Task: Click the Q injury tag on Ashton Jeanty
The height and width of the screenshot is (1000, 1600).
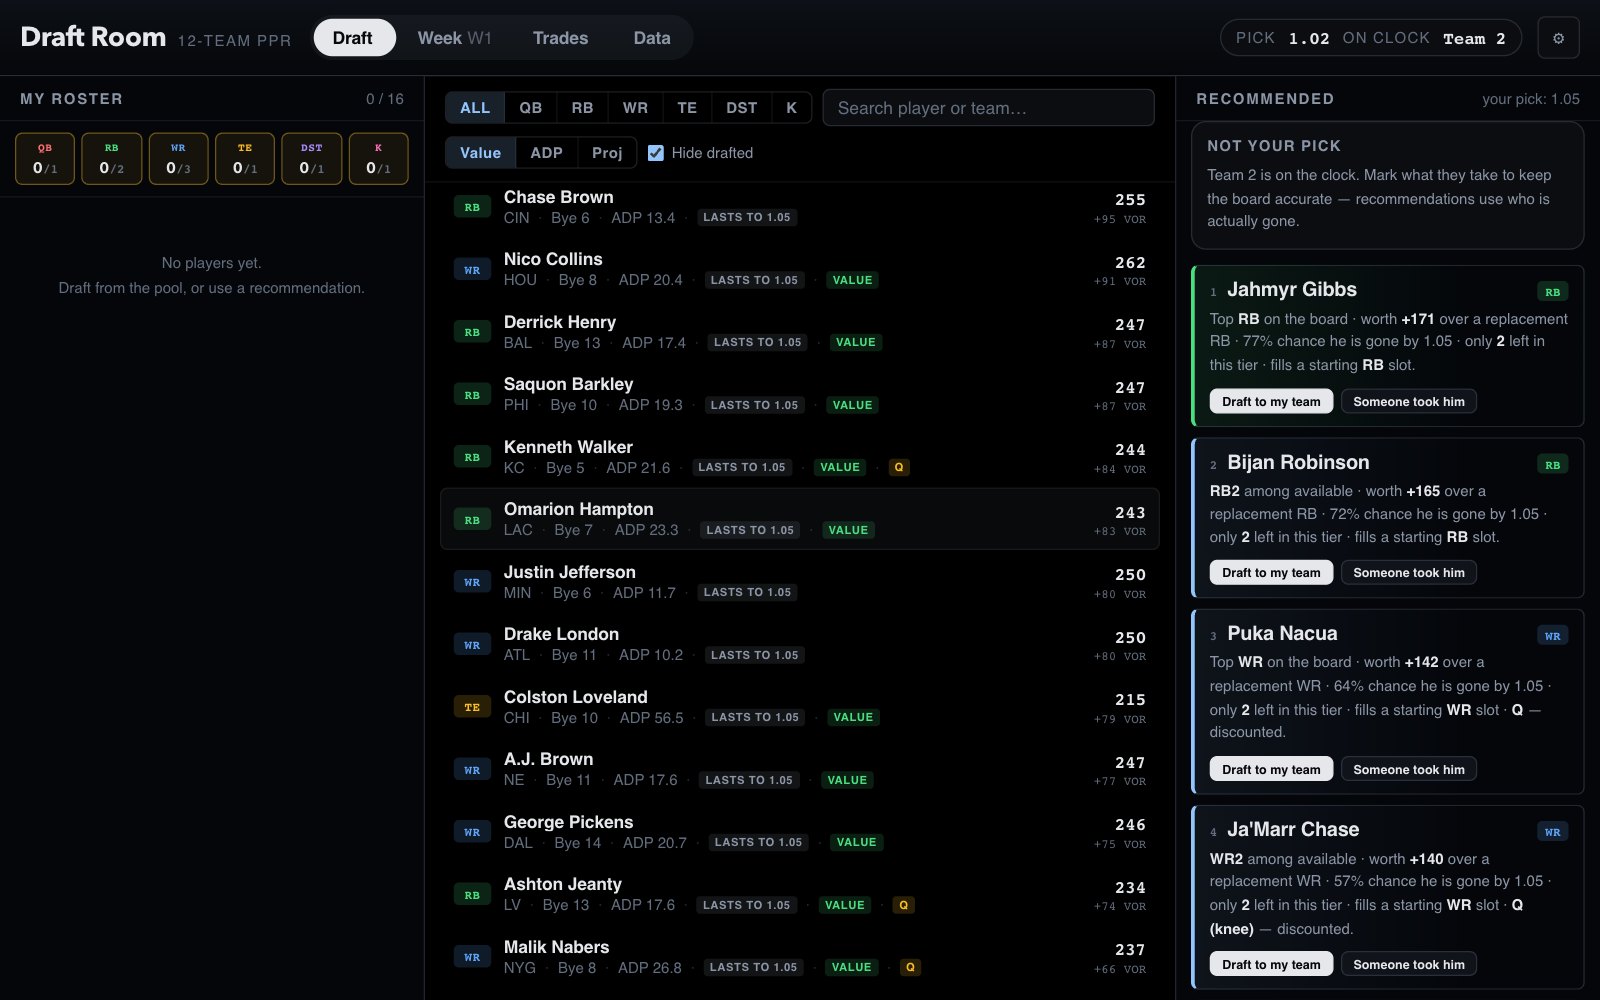Action: pyautogui.click(x=903, y=905)
